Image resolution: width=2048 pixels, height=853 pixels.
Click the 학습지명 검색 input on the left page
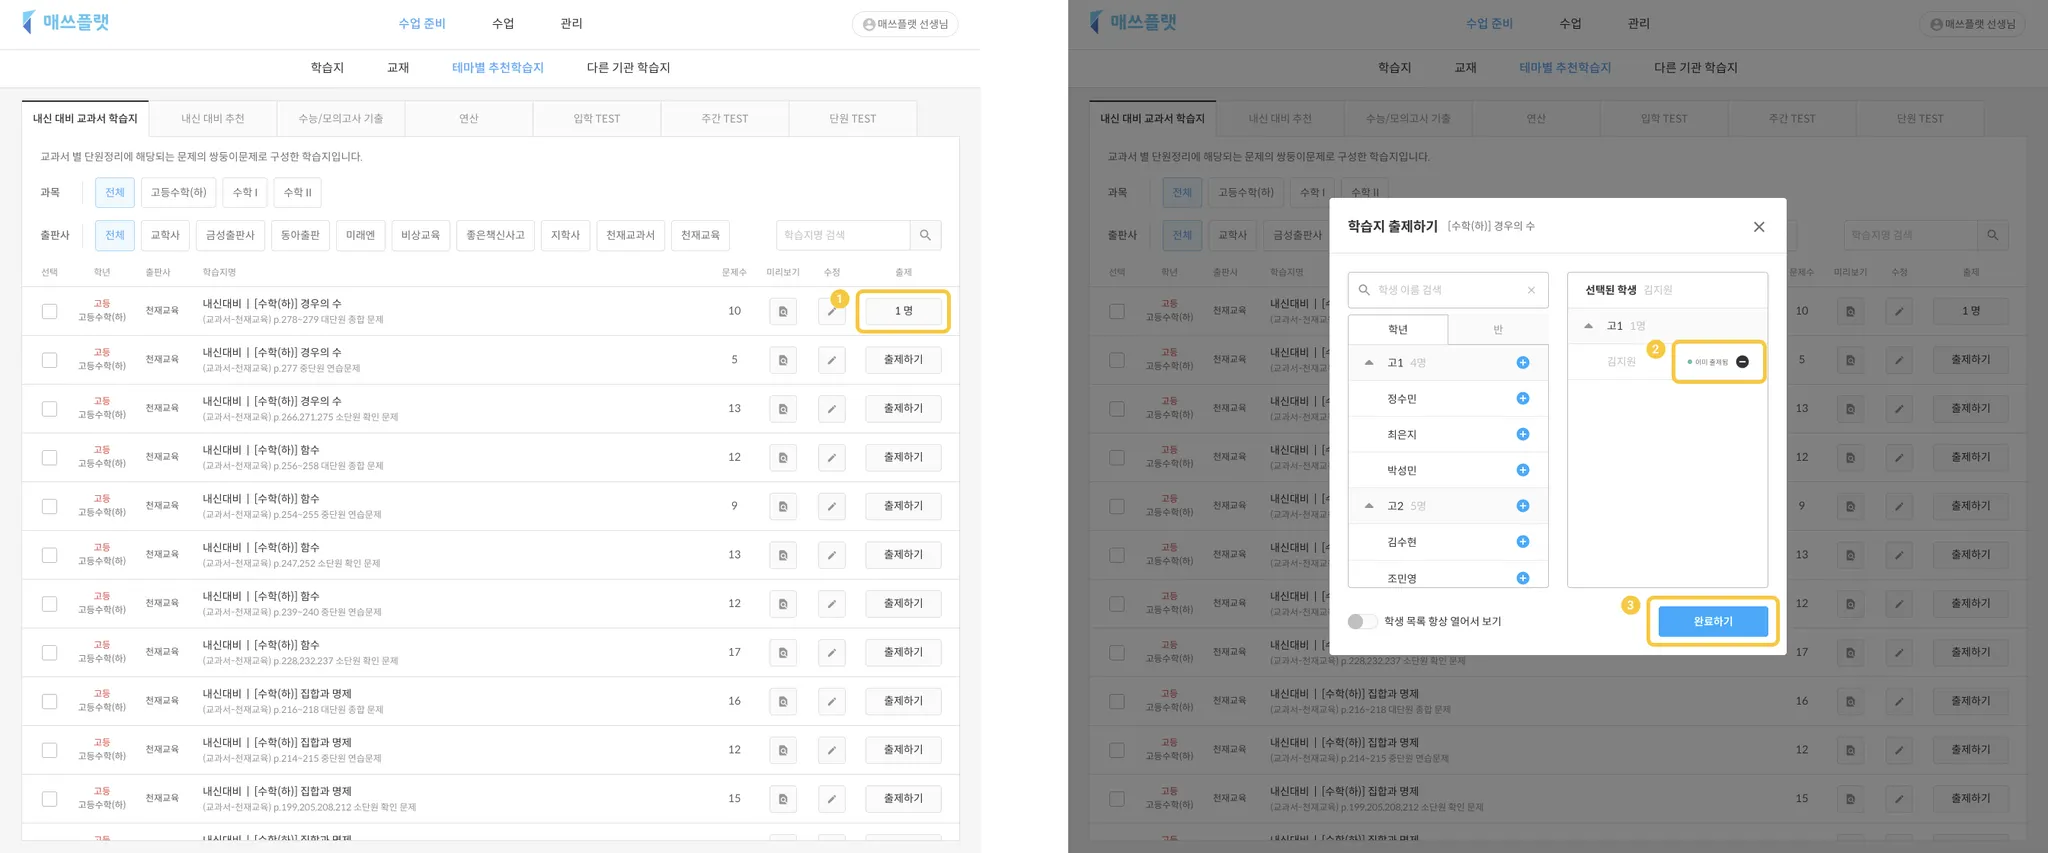(x=843, y=235)
